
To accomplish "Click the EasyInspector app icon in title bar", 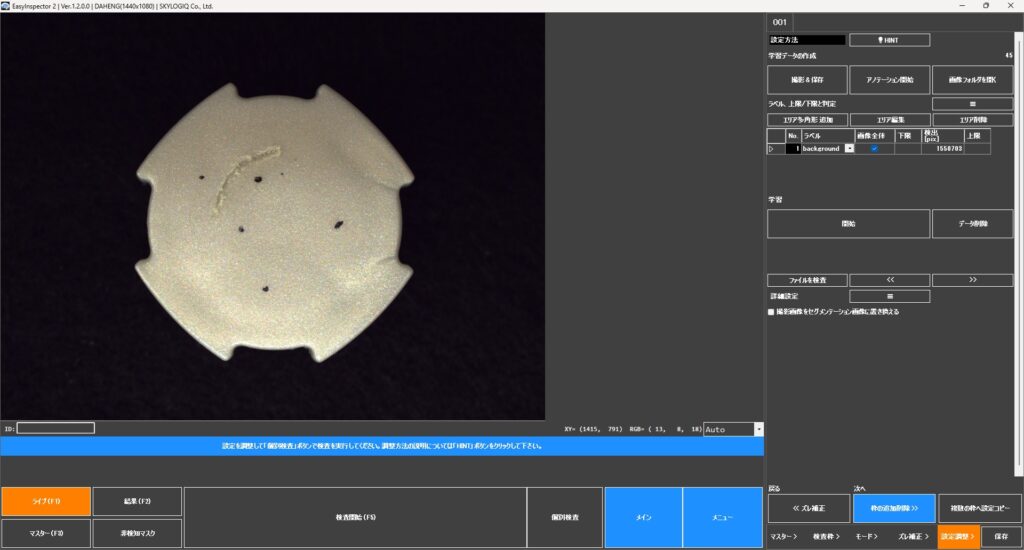I will tap(6, 5).
